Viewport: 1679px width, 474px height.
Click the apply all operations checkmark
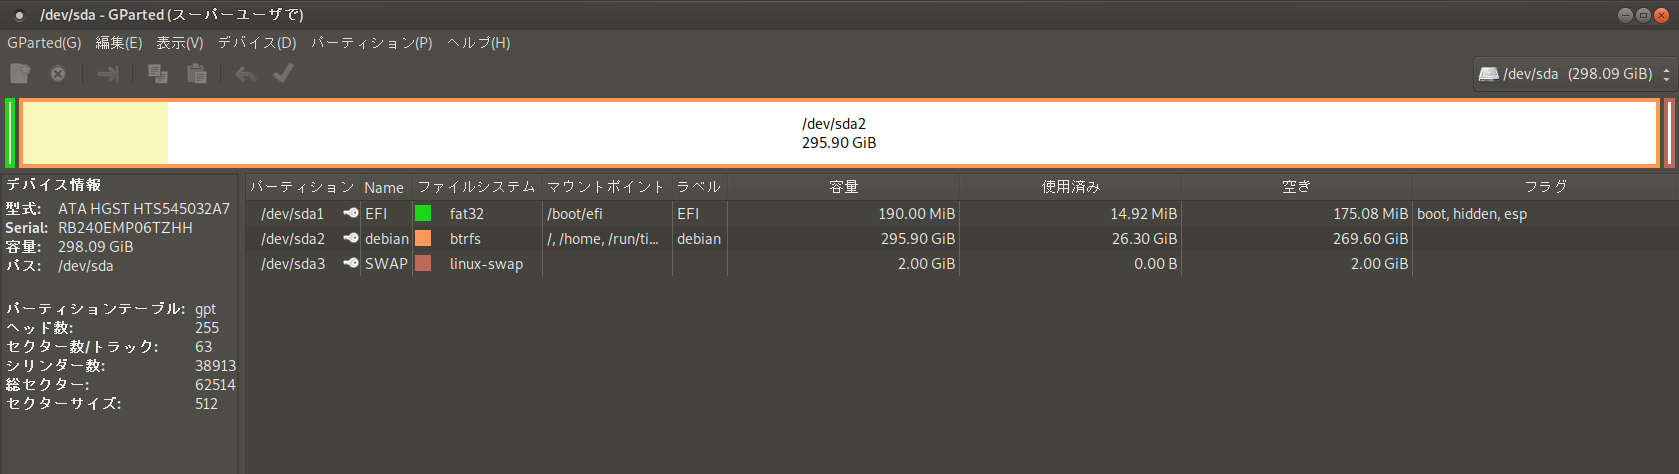(283, 73)
